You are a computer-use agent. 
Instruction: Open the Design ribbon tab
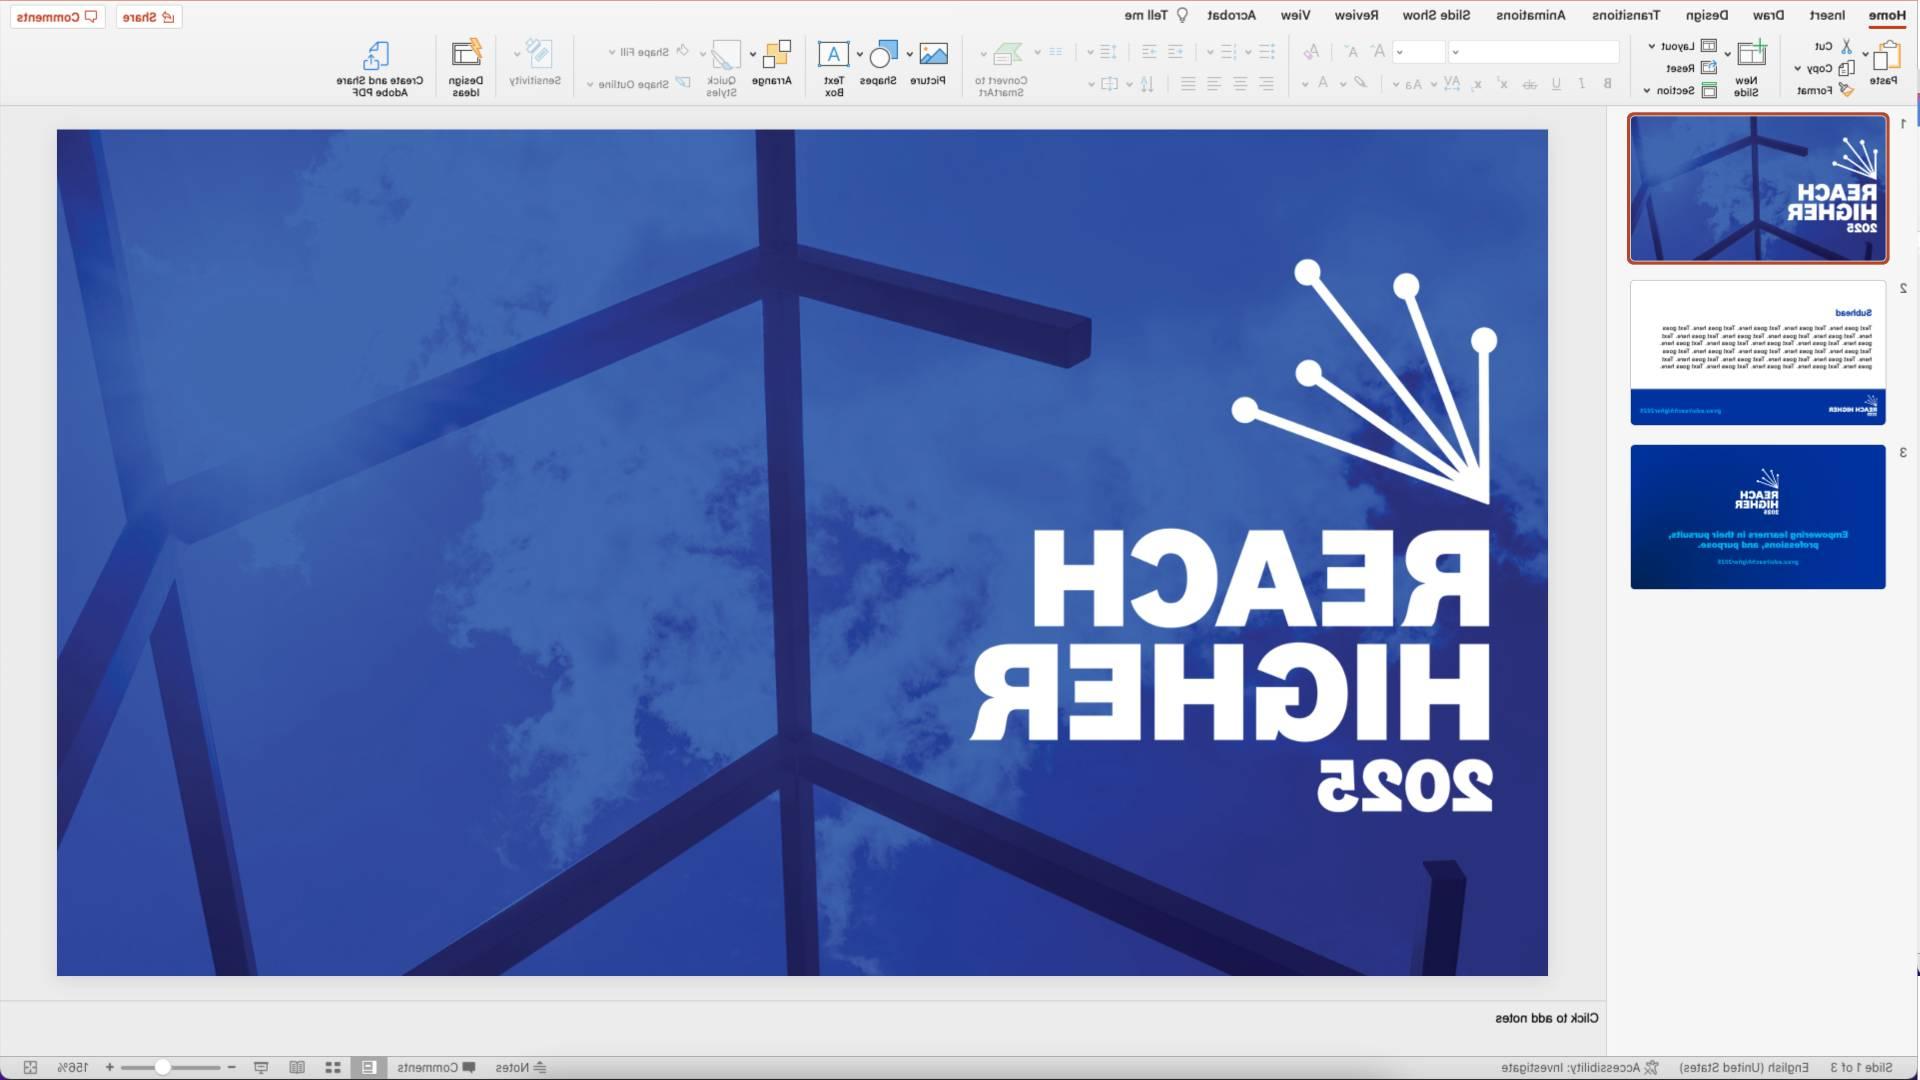pyautogui.click(x=1706, y=15)
